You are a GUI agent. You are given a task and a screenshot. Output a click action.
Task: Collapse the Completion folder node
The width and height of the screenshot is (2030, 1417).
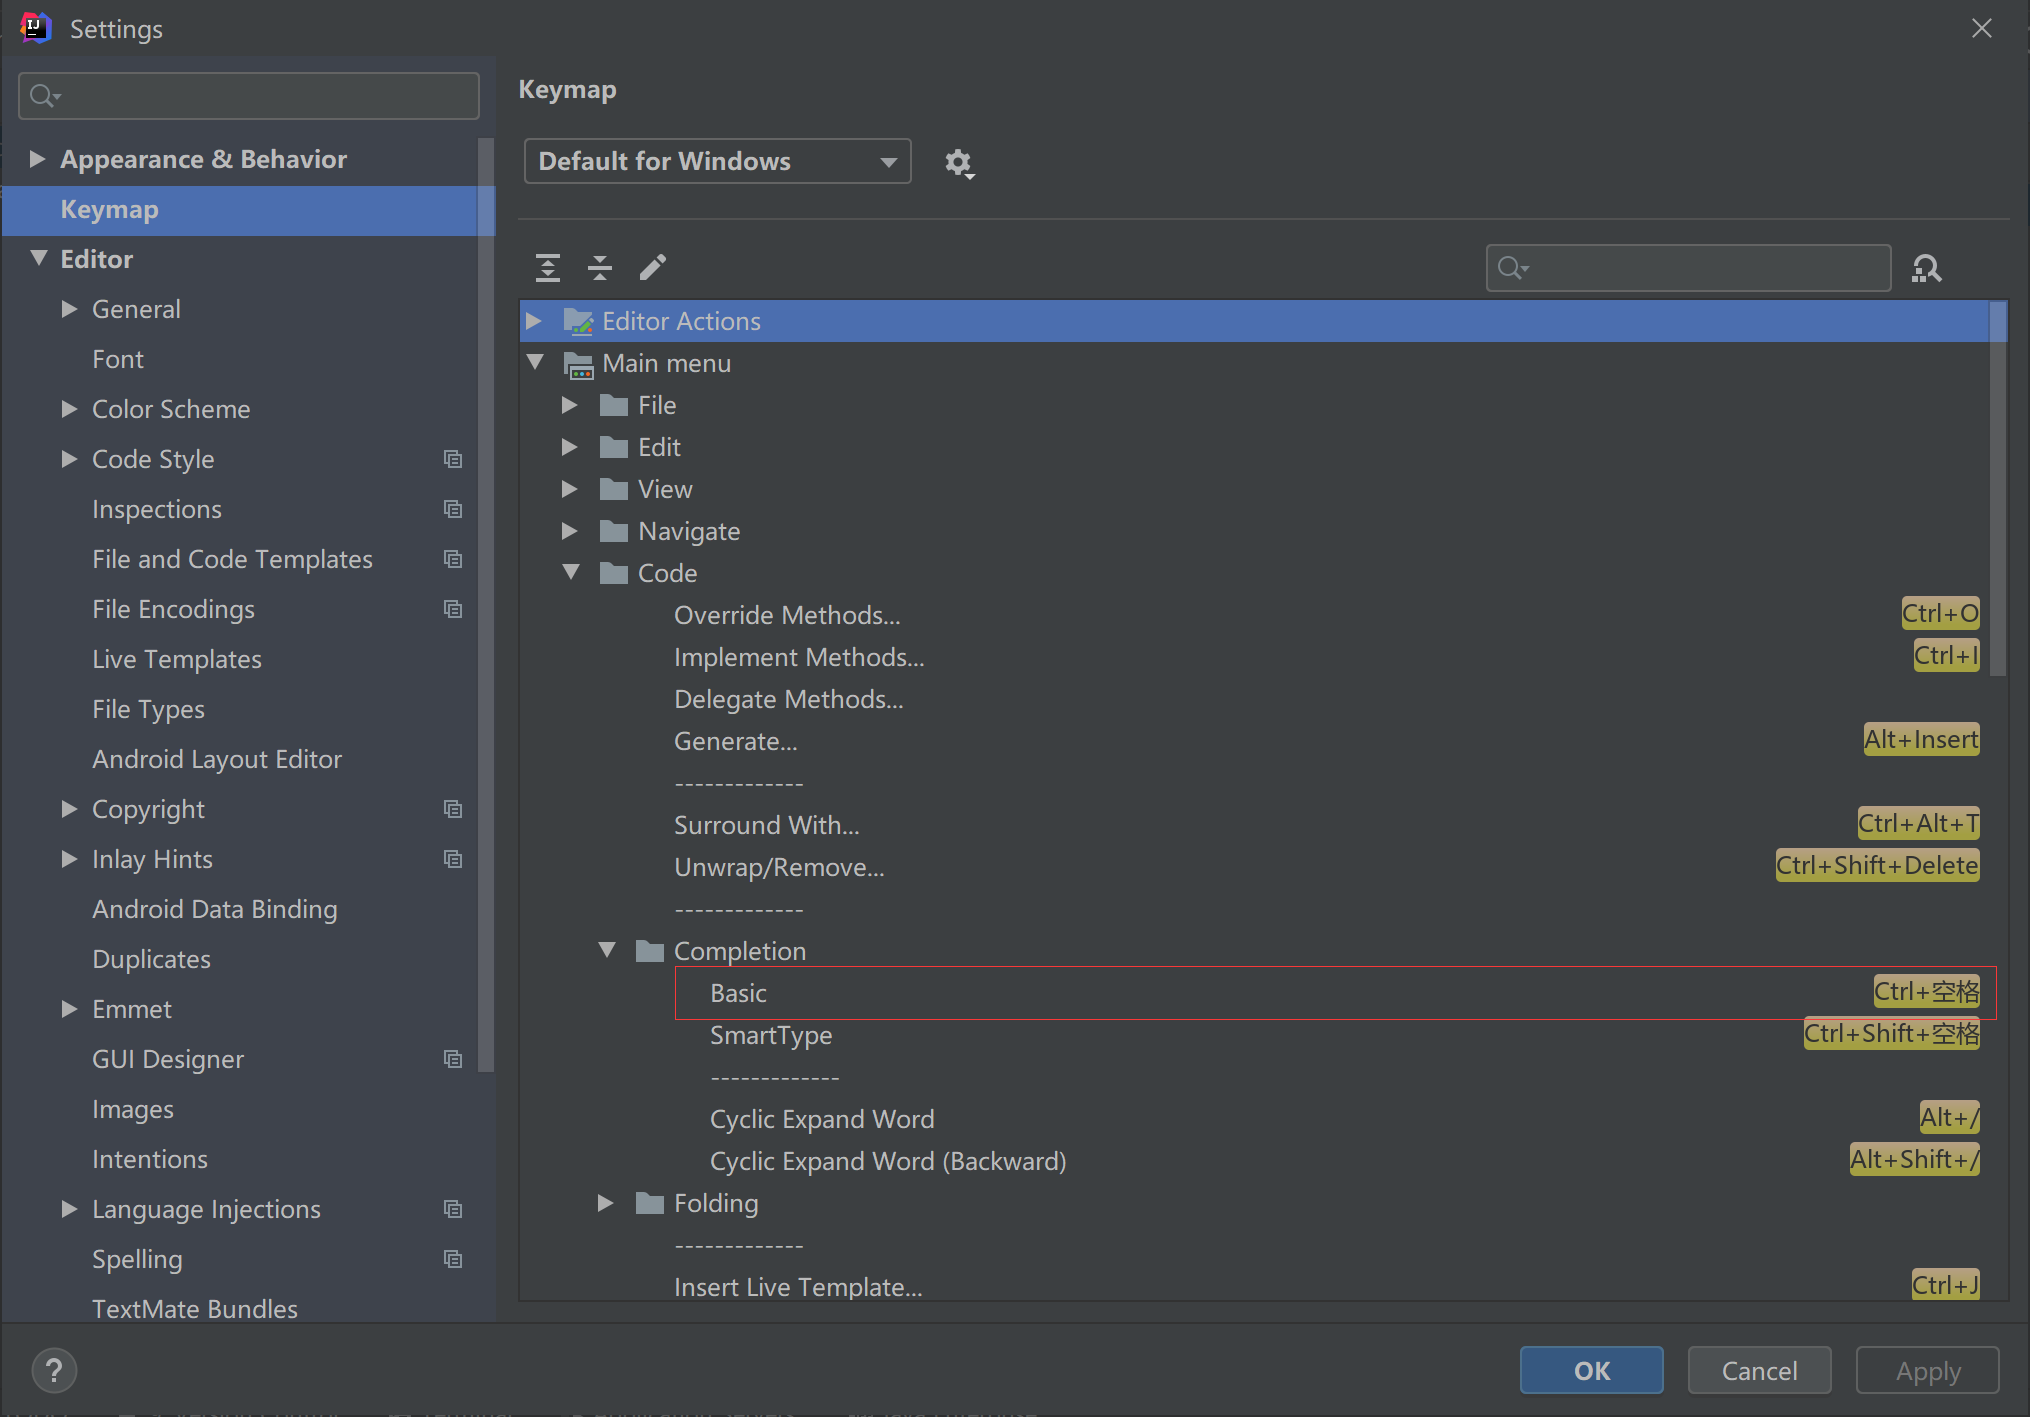(607, 950)
